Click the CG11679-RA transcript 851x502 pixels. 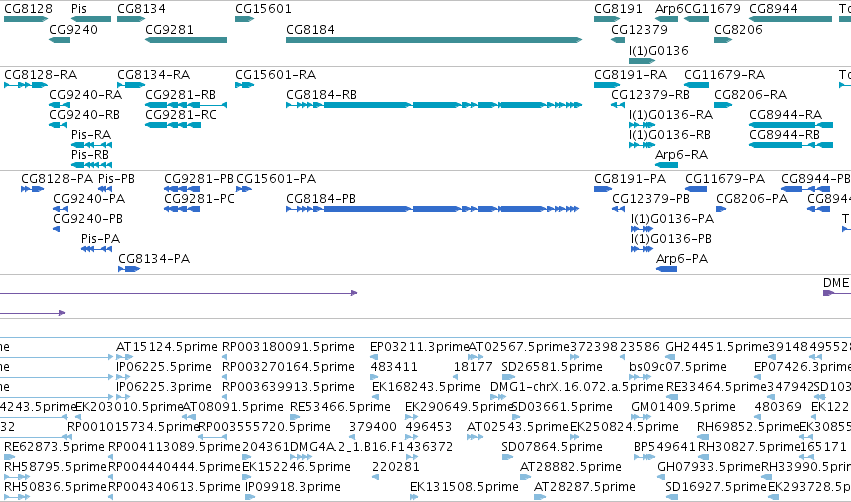(696, 85)
